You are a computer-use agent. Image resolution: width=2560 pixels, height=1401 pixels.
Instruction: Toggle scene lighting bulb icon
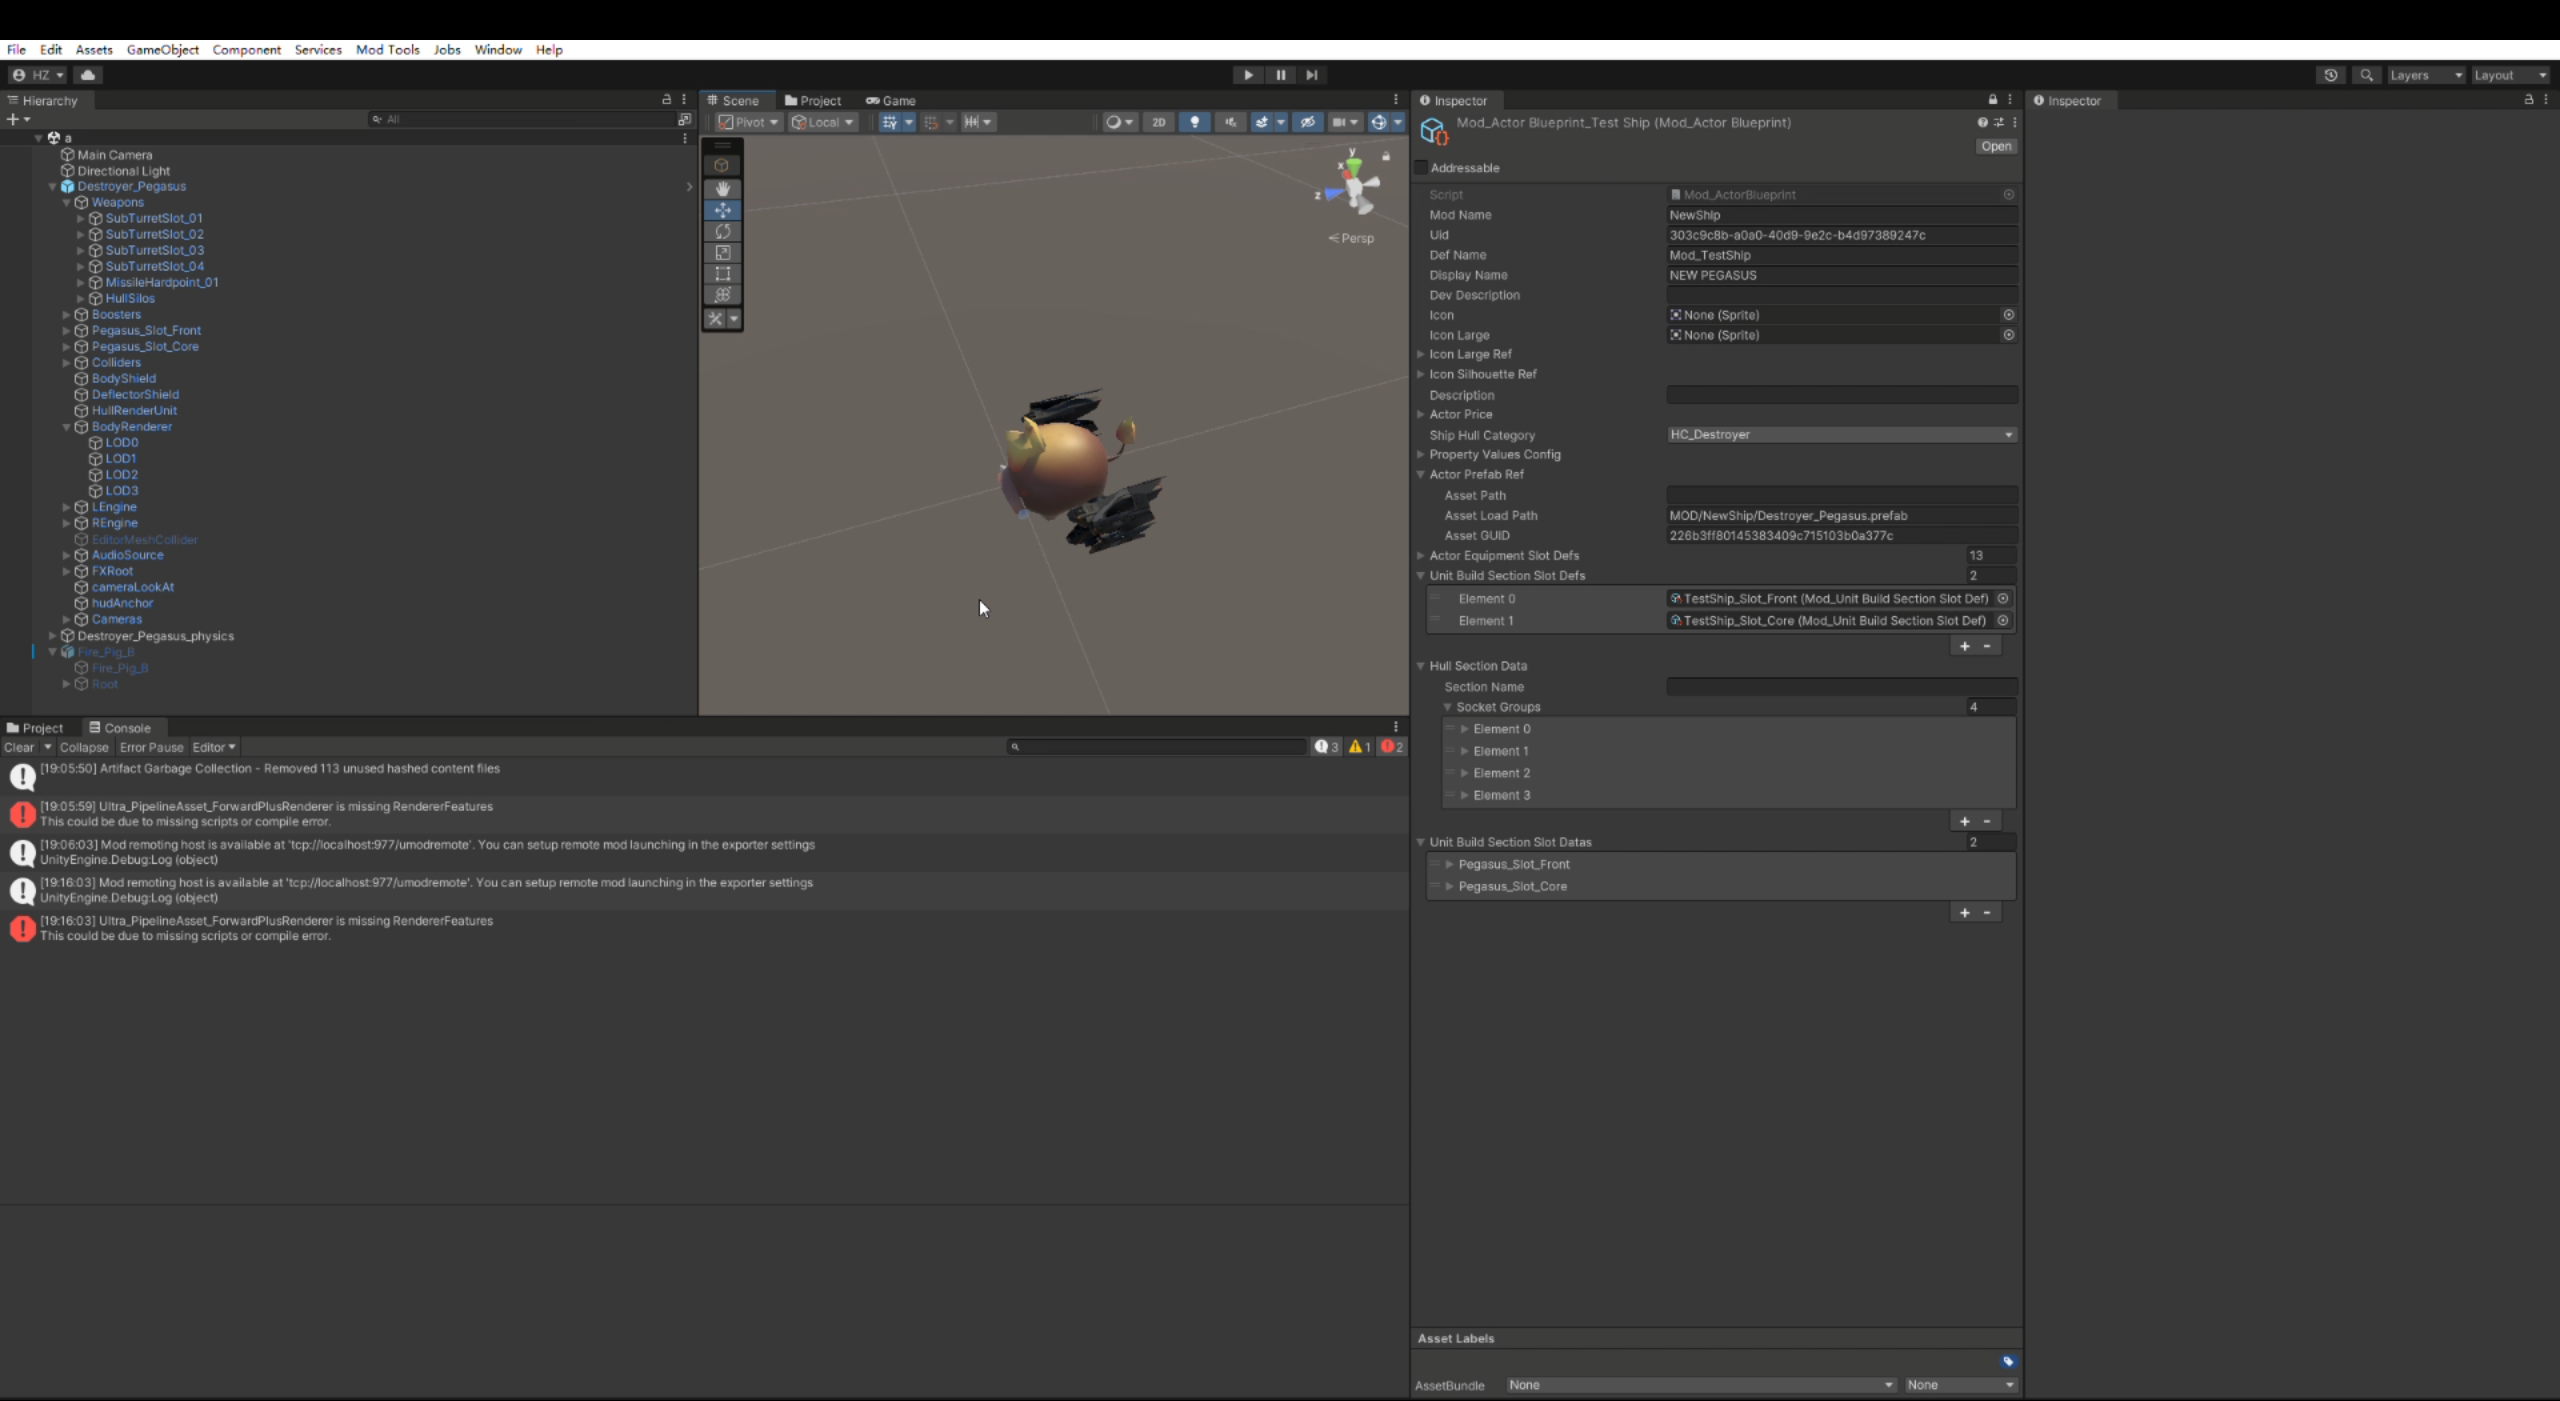(1194, 122)
